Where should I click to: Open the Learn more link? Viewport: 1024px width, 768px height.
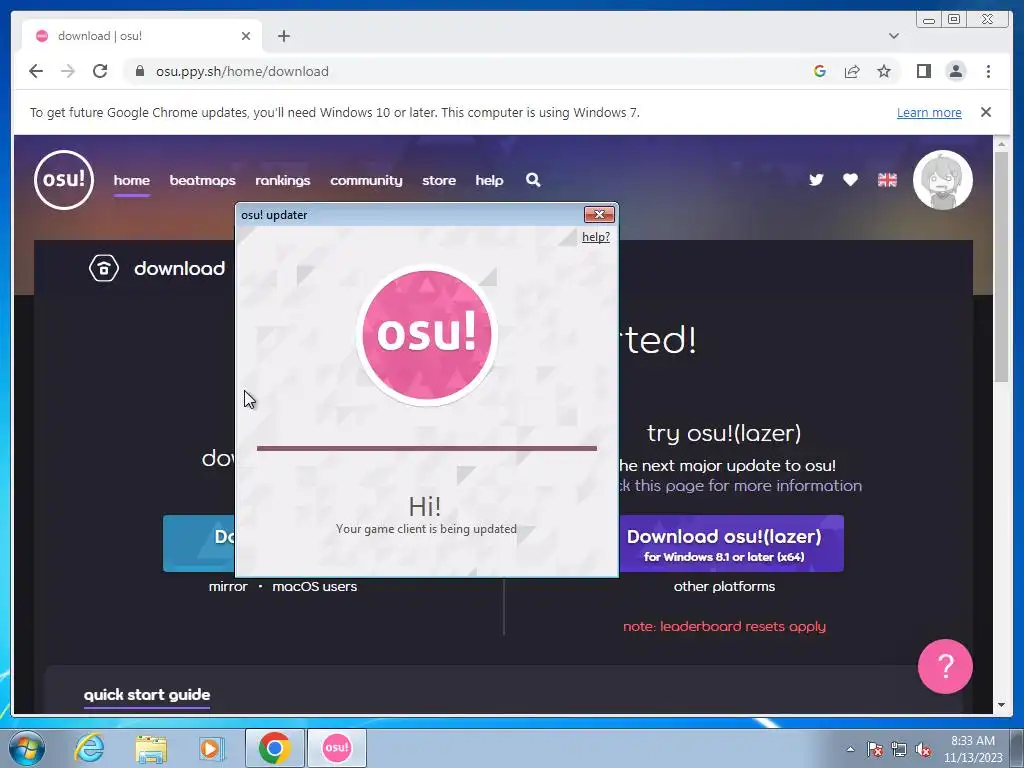click(x=929, y=112)
